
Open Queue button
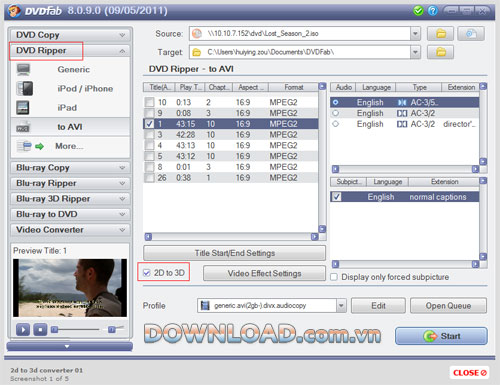448,306
